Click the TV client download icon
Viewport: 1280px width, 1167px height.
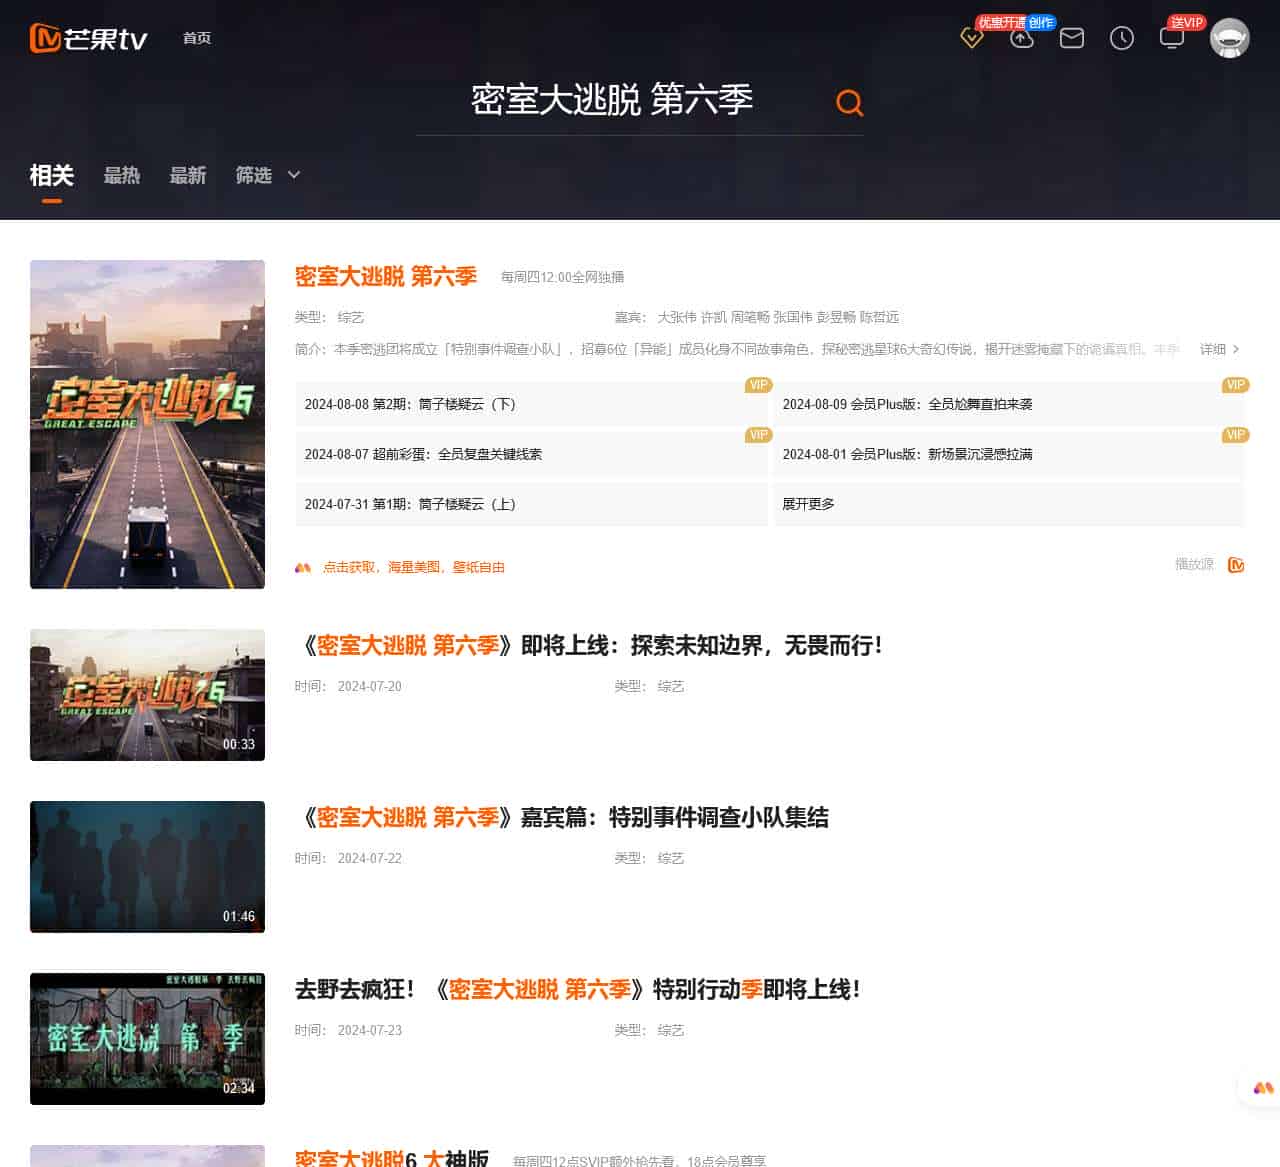1171,39
